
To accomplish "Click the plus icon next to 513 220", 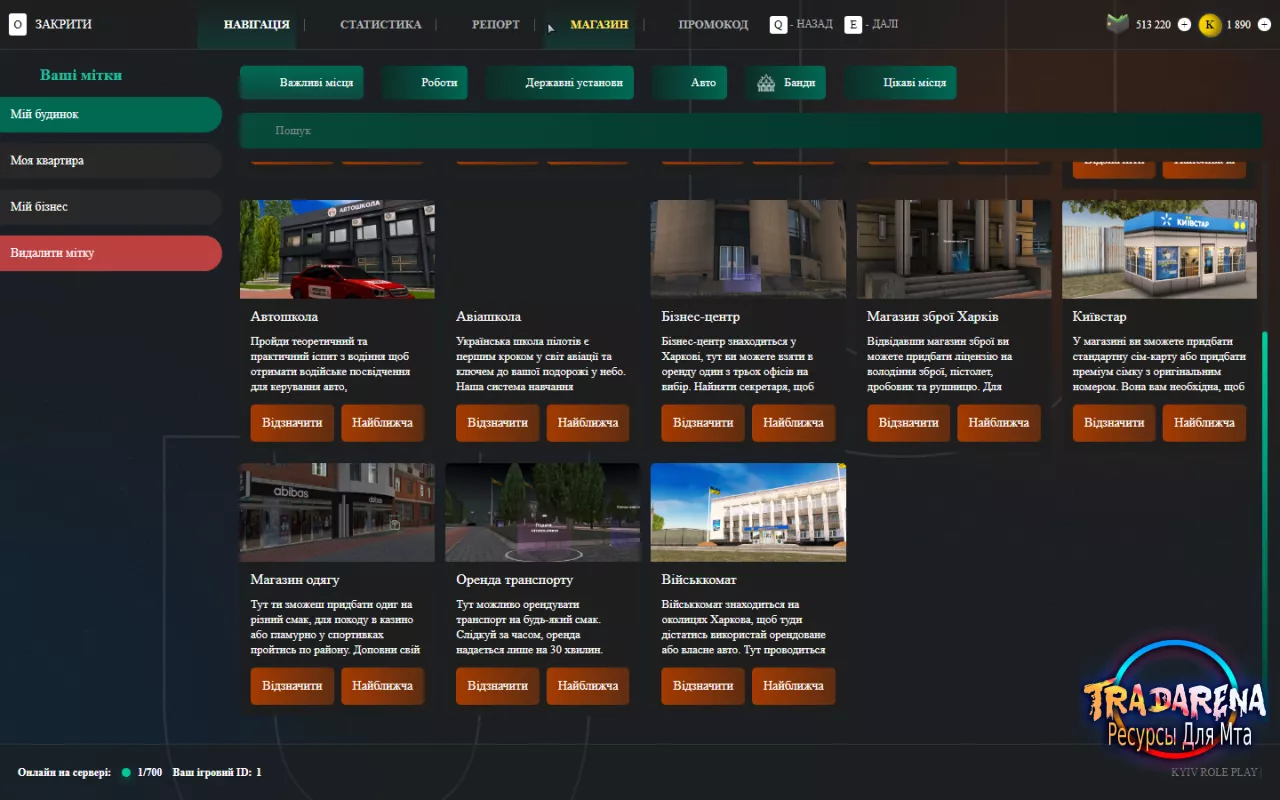I will (x=1185, y=25).
